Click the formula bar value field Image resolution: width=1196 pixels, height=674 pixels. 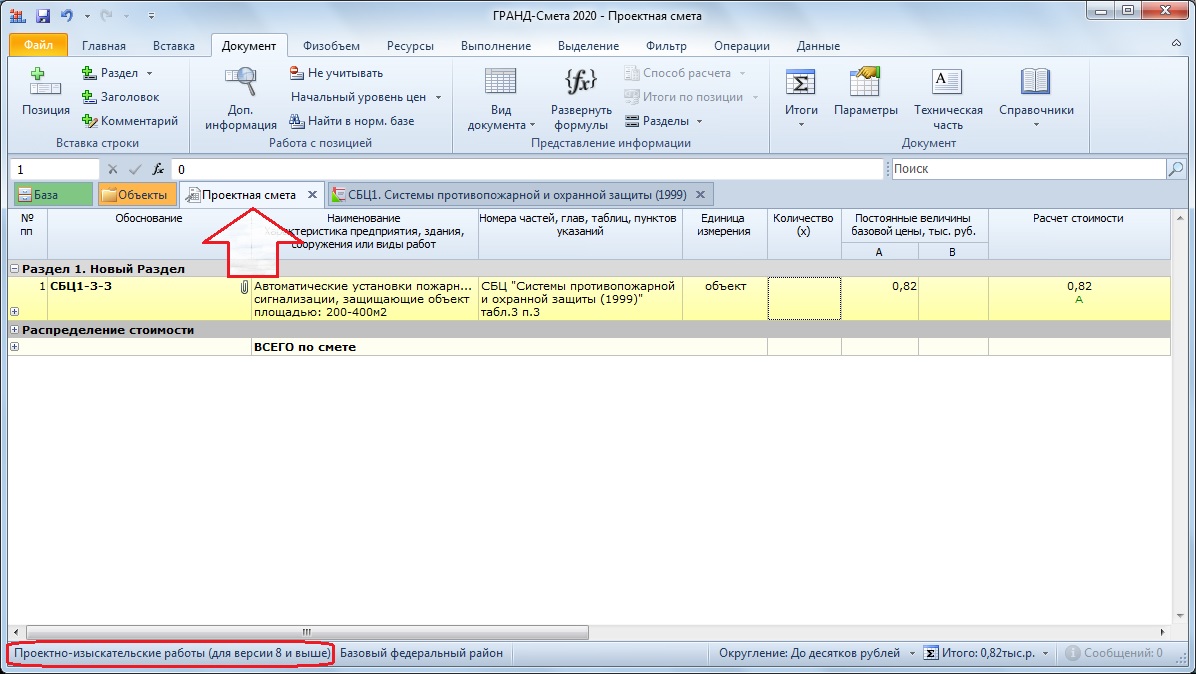[526, 169]
